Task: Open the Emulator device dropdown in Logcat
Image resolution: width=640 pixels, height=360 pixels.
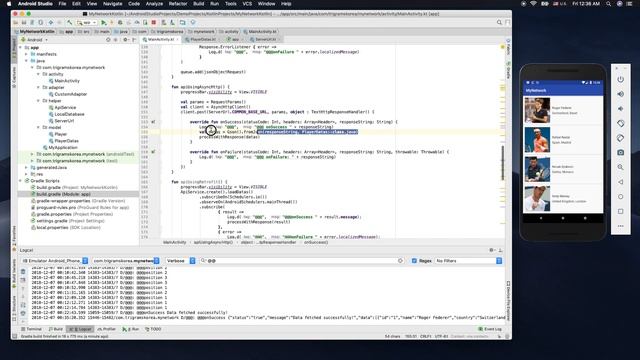Action: pyautogui.click(x=55, y=260)
